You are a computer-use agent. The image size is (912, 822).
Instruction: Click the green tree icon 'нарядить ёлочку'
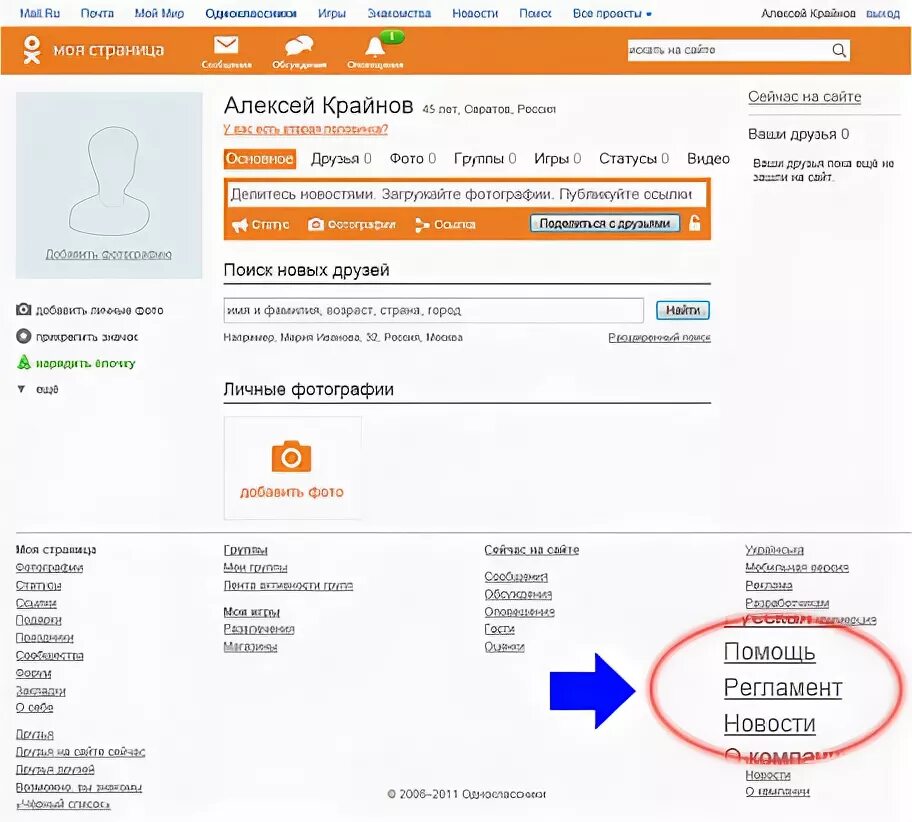(24, 363)
